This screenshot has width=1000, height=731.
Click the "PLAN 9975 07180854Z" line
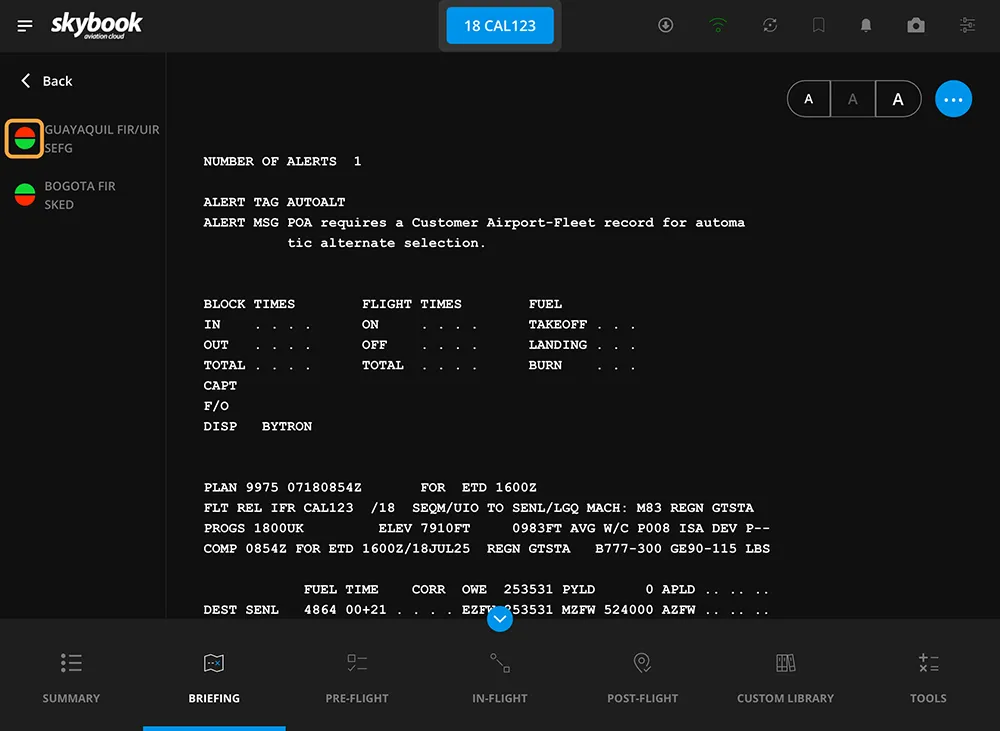370,488
